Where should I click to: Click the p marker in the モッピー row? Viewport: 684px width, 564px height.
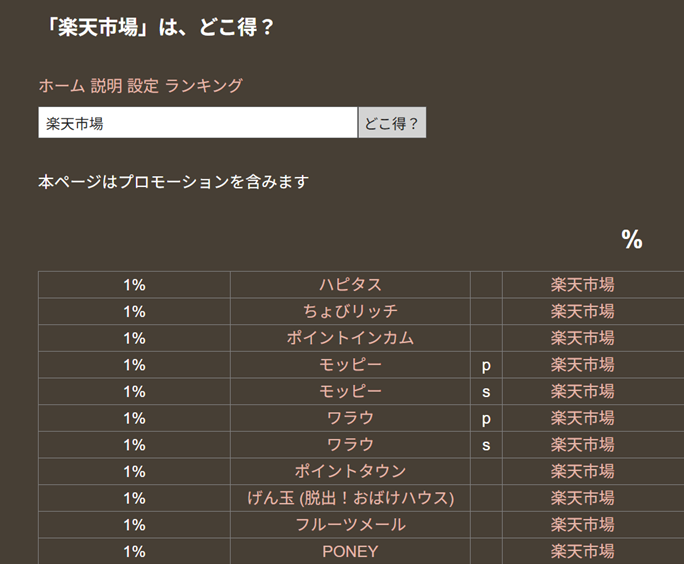pos(486,366)
